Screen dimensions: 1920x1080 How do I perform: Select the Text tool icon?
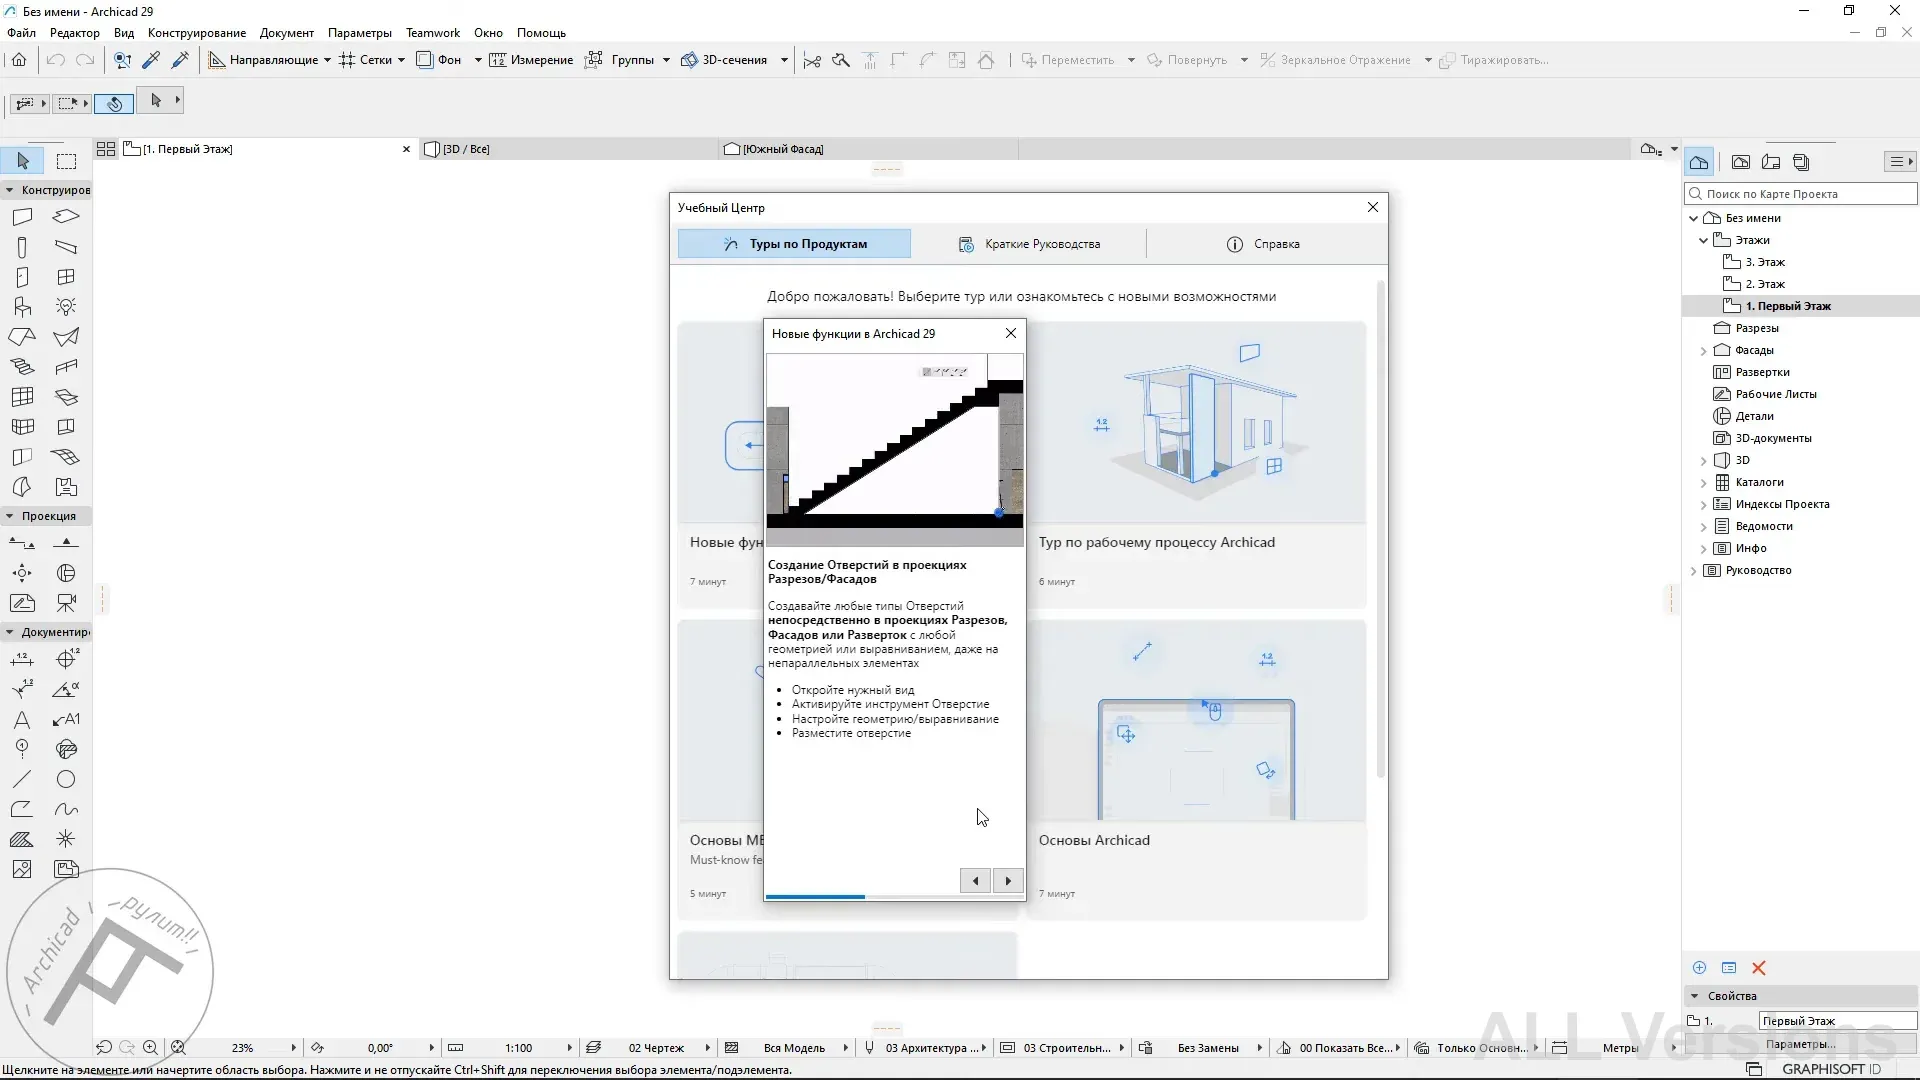(x=22, y=720)
